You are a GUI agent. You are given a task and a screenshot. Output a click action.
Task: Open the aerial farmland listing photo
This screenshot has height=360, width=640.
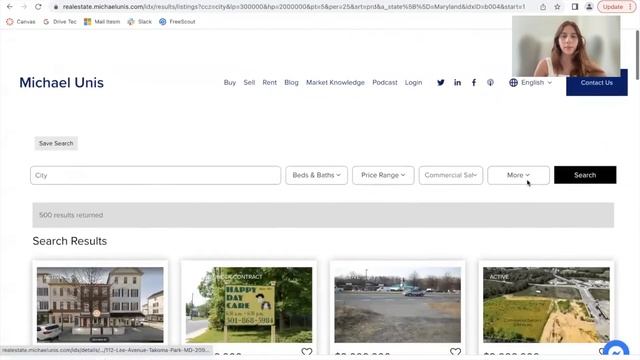[x=546, y=305]
